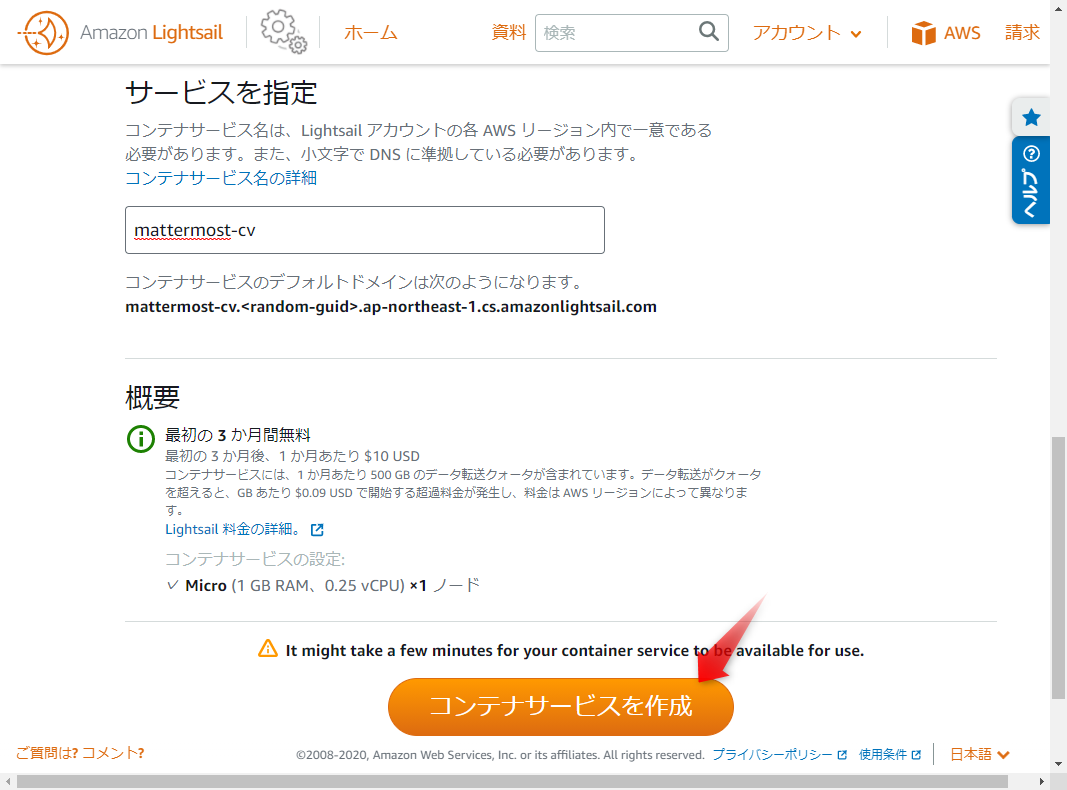Click the green info icon in 概要

tap(141, 439)
